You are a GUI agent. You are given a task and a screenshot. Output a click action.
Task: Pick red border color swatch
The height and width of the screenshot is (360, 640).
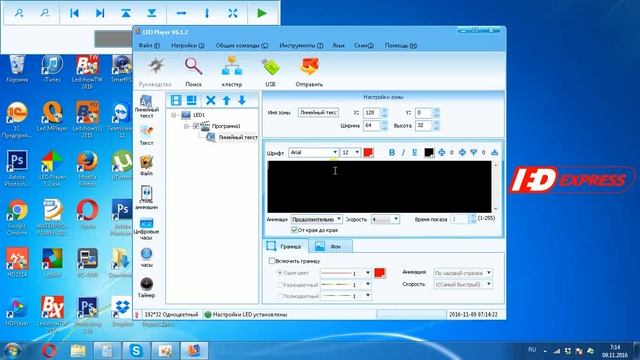click(380, 273)
